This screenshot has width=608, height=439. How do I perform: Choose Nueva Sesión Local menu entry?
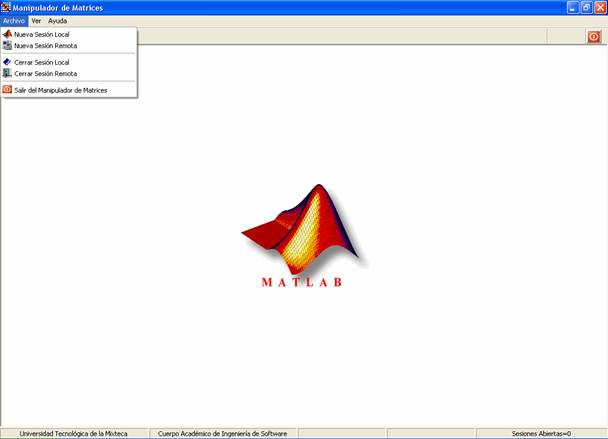[x=69, y=35]
